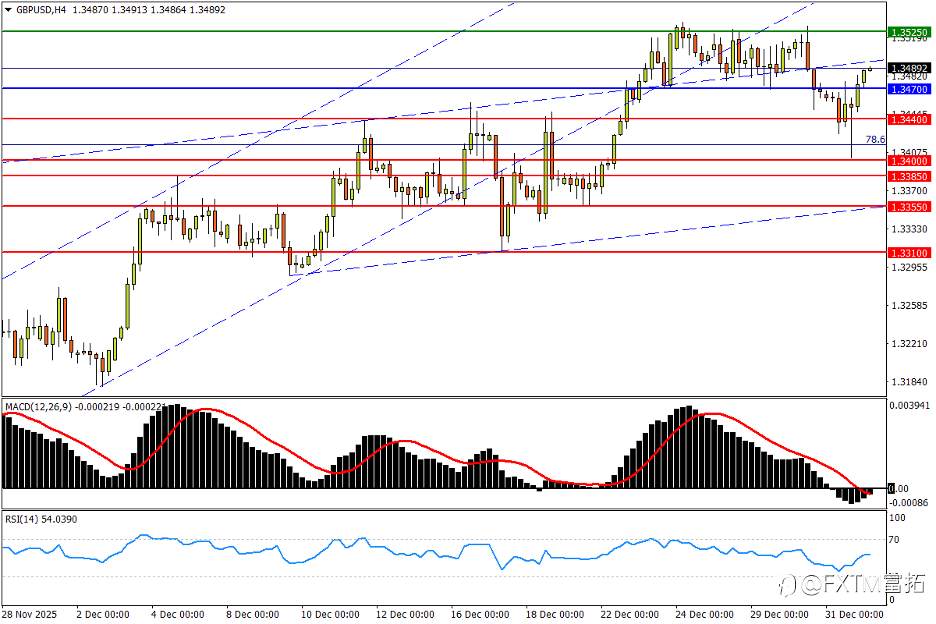The width and height of the screenshot is (936, 624).
Task: Click the RSI 70 level scale label
Action: coord(894,540)
